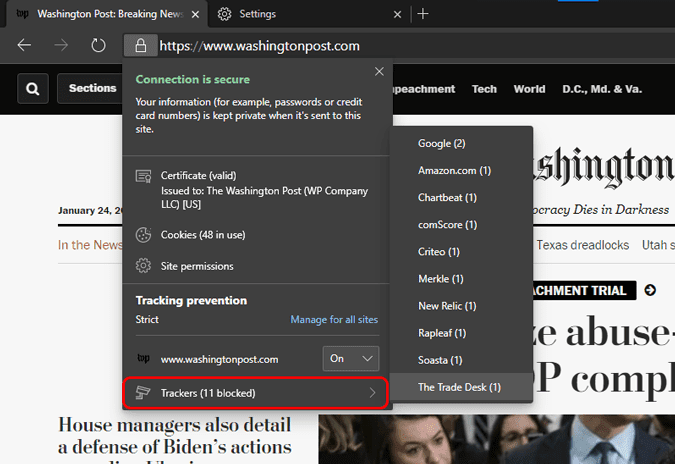Click the arrow beside Impeachment Trial banner
The image size is (675, 464).
pos(650,291)
